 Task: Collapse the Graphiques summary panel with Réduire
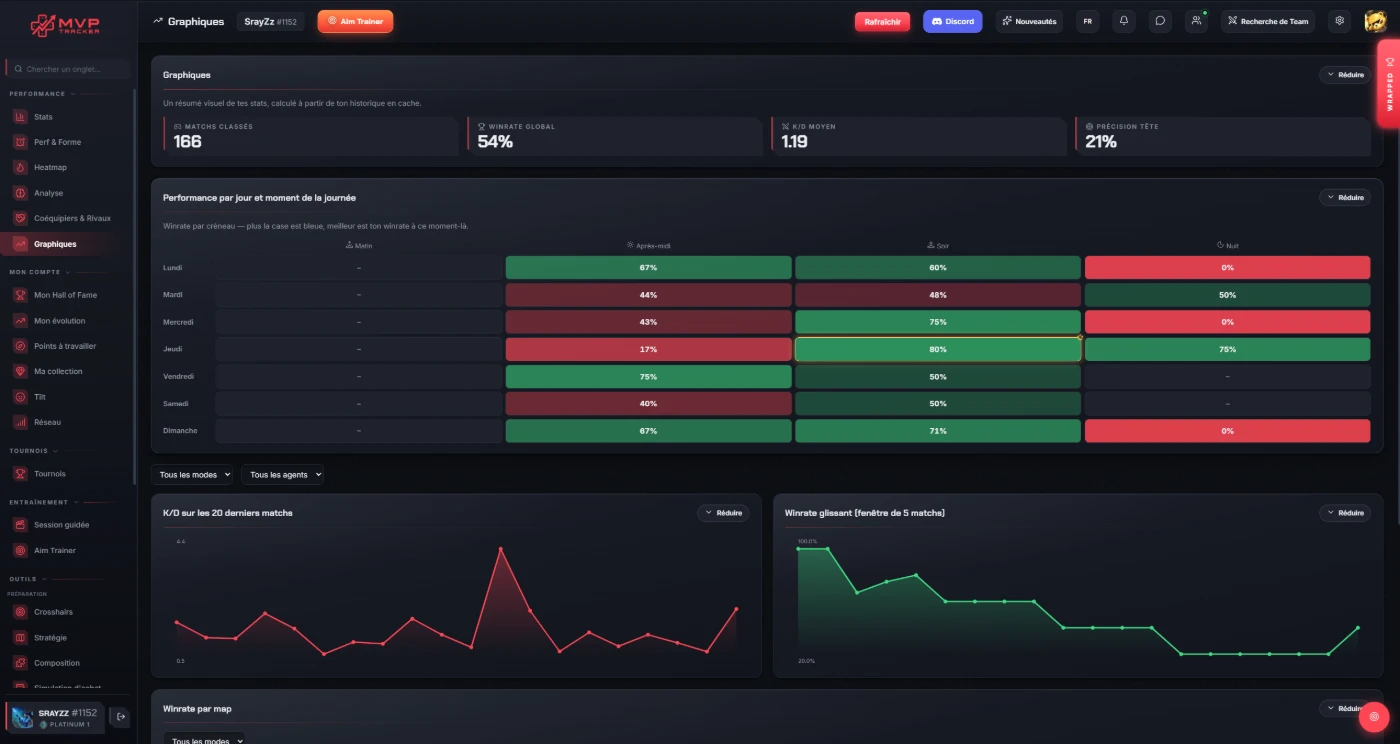tap(1344, 74)
